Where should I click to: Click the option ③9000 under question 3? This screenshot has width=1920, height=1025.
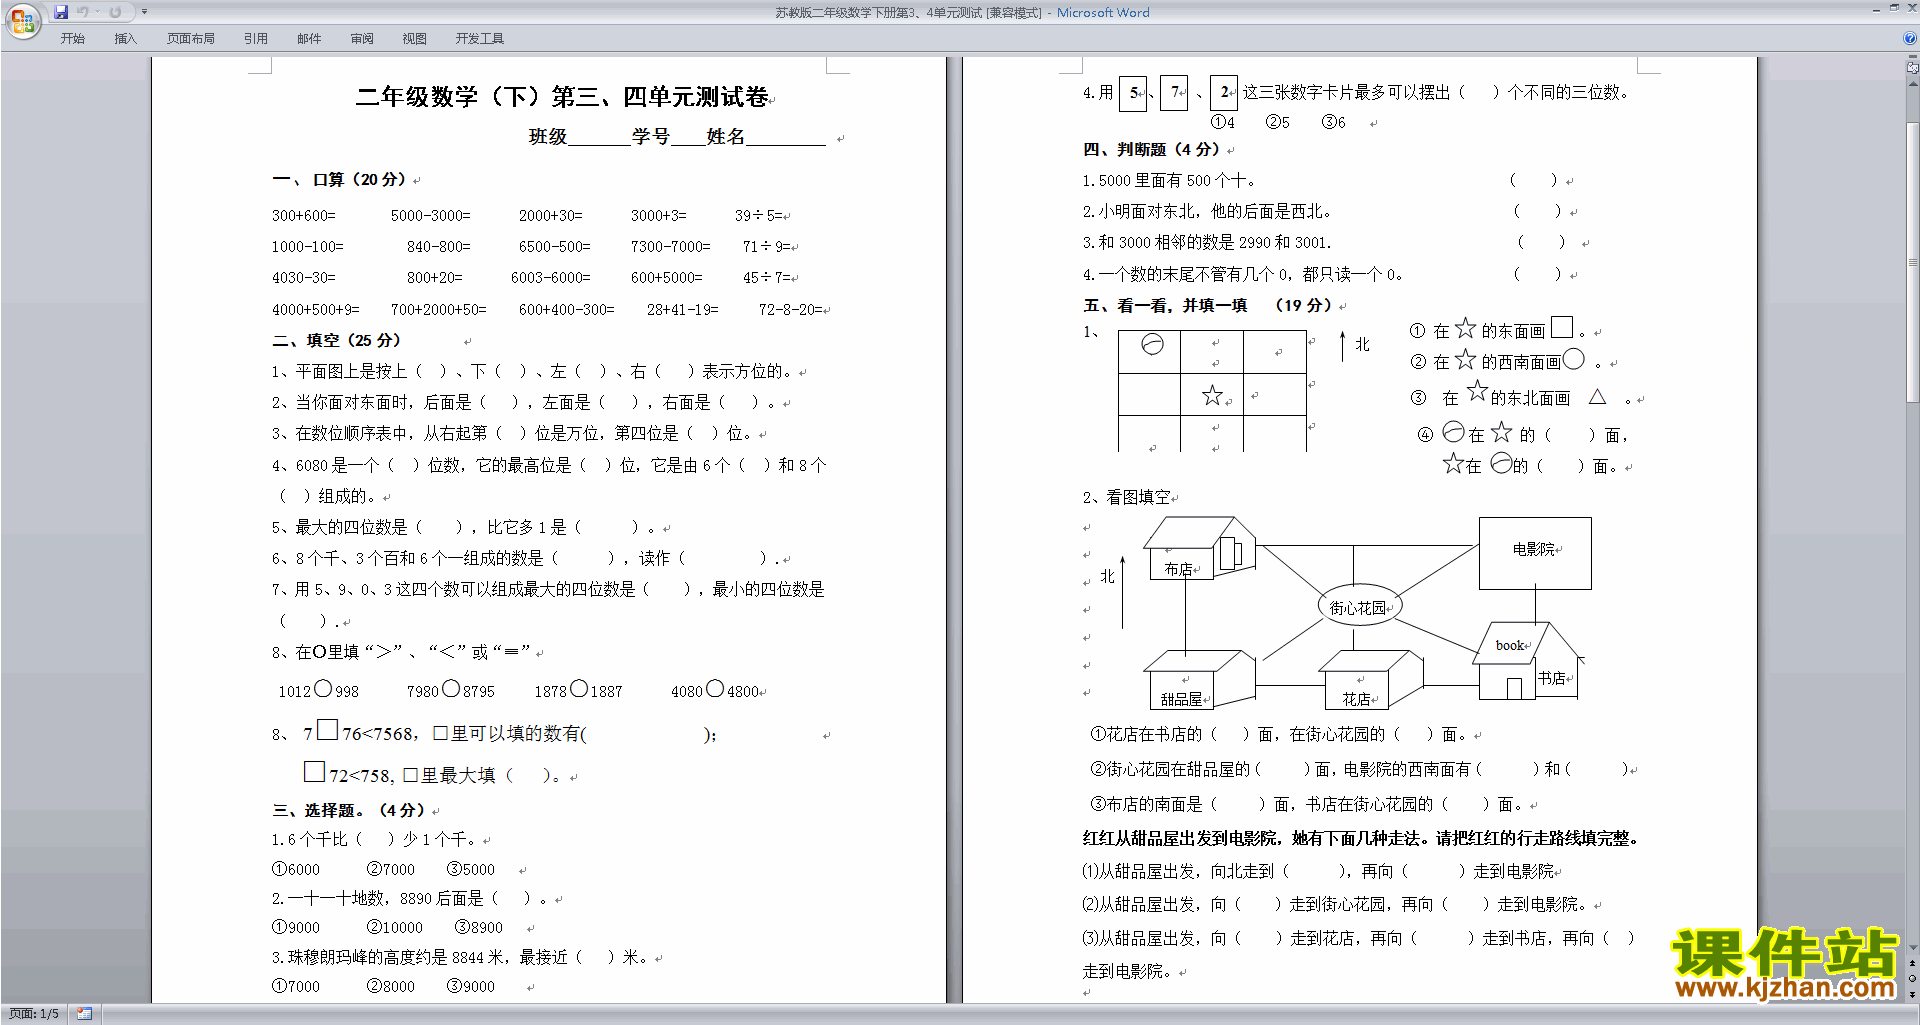click(471, 987)
